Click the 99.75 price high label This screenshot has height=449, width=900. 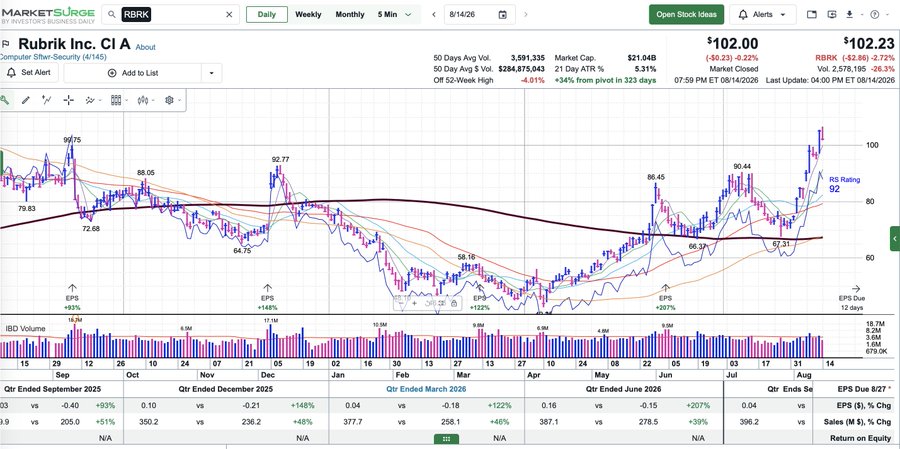pos(72,140)
